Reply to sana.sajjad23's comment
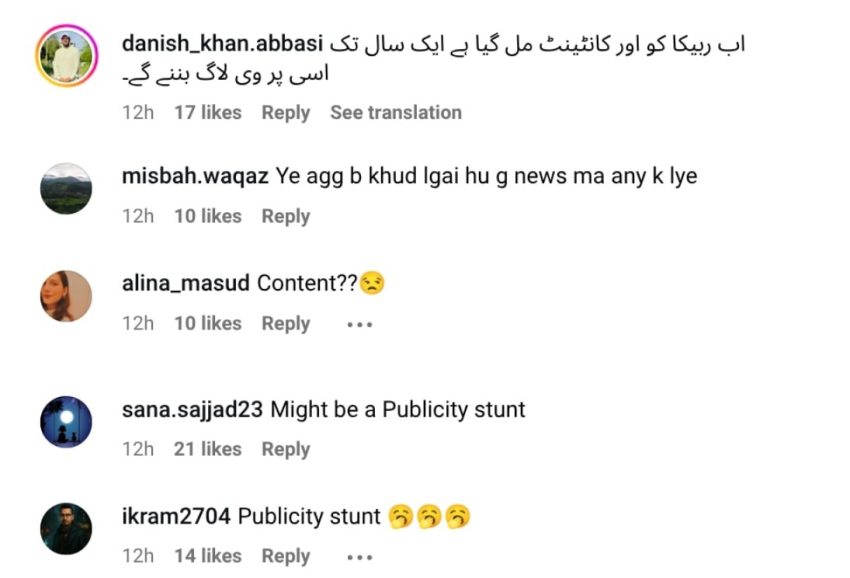Screen dimensions: 850x578 point(286,449)
